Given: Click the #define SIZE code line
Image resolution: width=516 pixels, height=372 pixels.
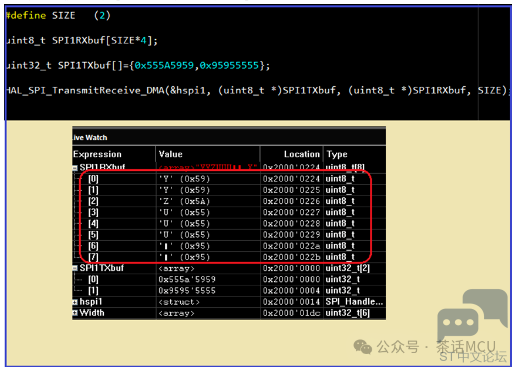Looking at the screenshot, I should coord(58,15).
